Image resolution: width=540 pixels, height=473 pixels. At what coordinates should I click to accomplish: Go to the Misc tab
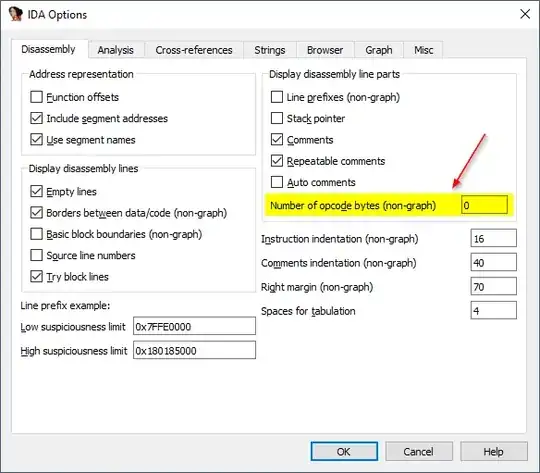pos(423,50)
